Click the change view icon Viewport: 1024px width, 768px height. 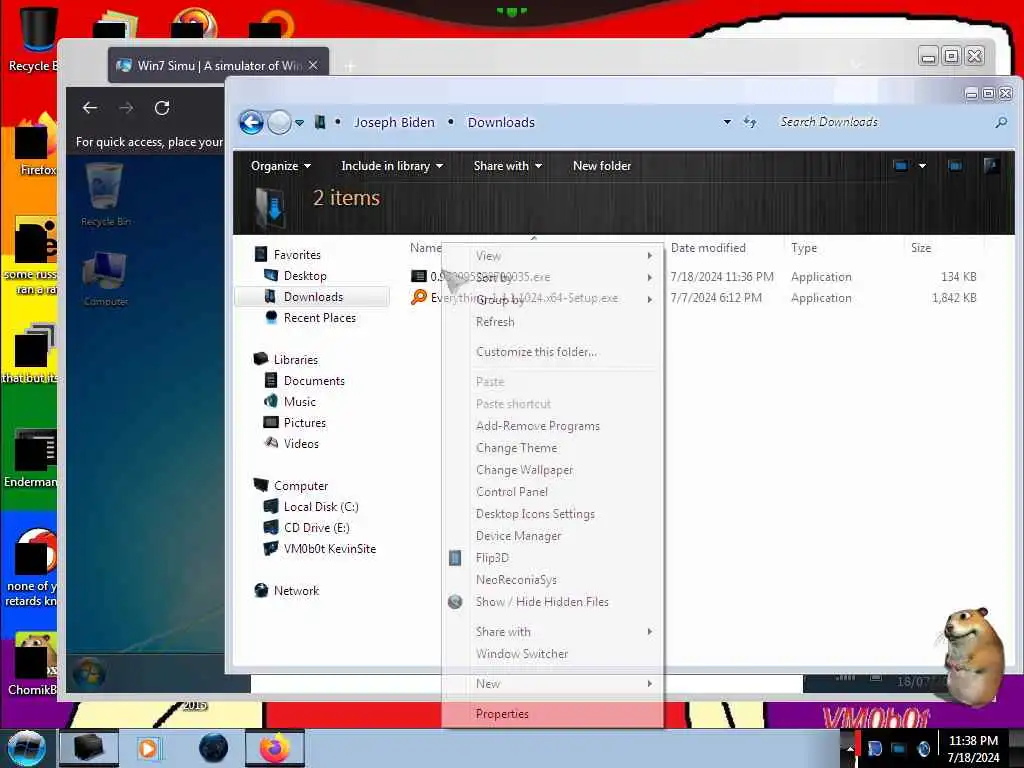tap(901, 166)
